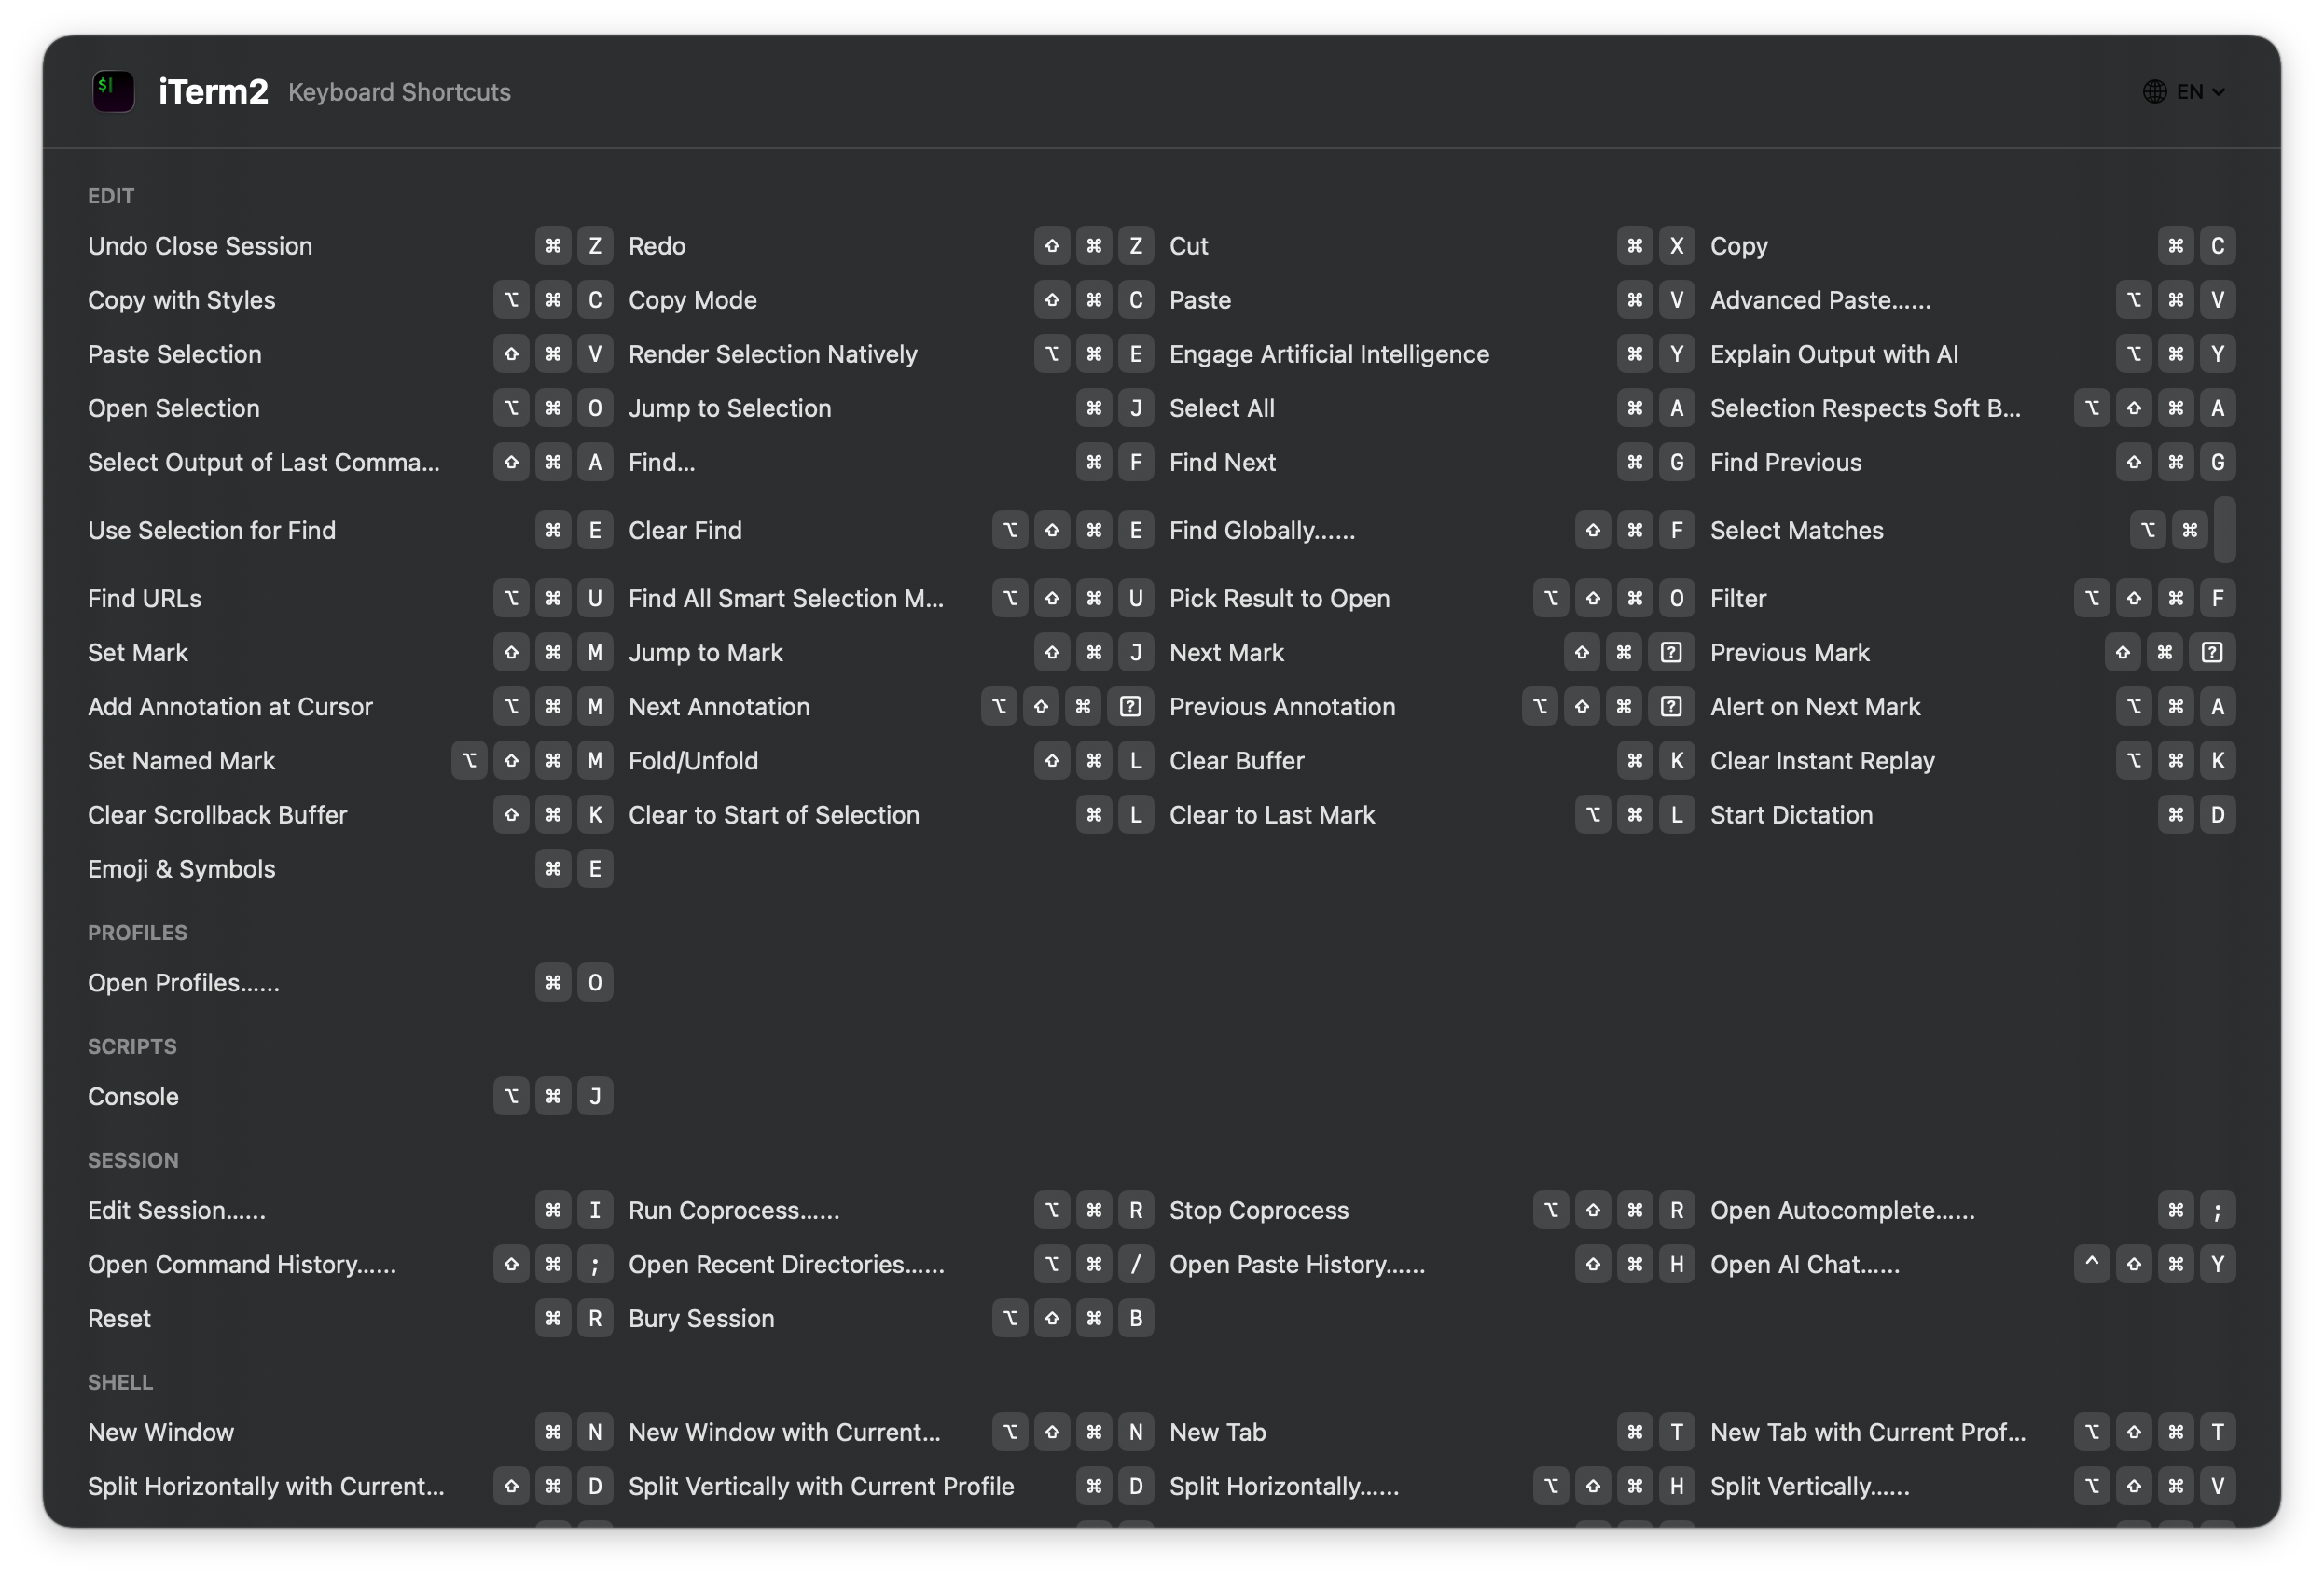Viewport: 2324px width, 1578px height.
Task: Click the EDIT section label
Action: pyautogui.click(x=110, y=196)
